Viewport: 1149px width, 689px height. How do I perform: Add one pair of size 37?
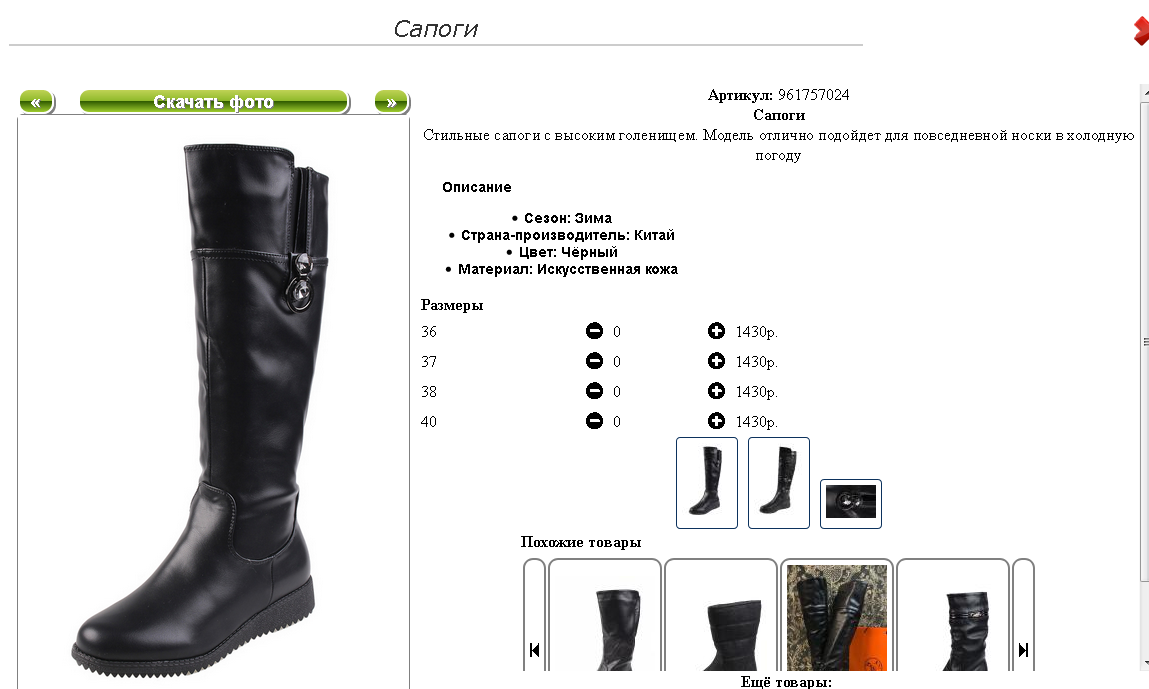(716, 361)
